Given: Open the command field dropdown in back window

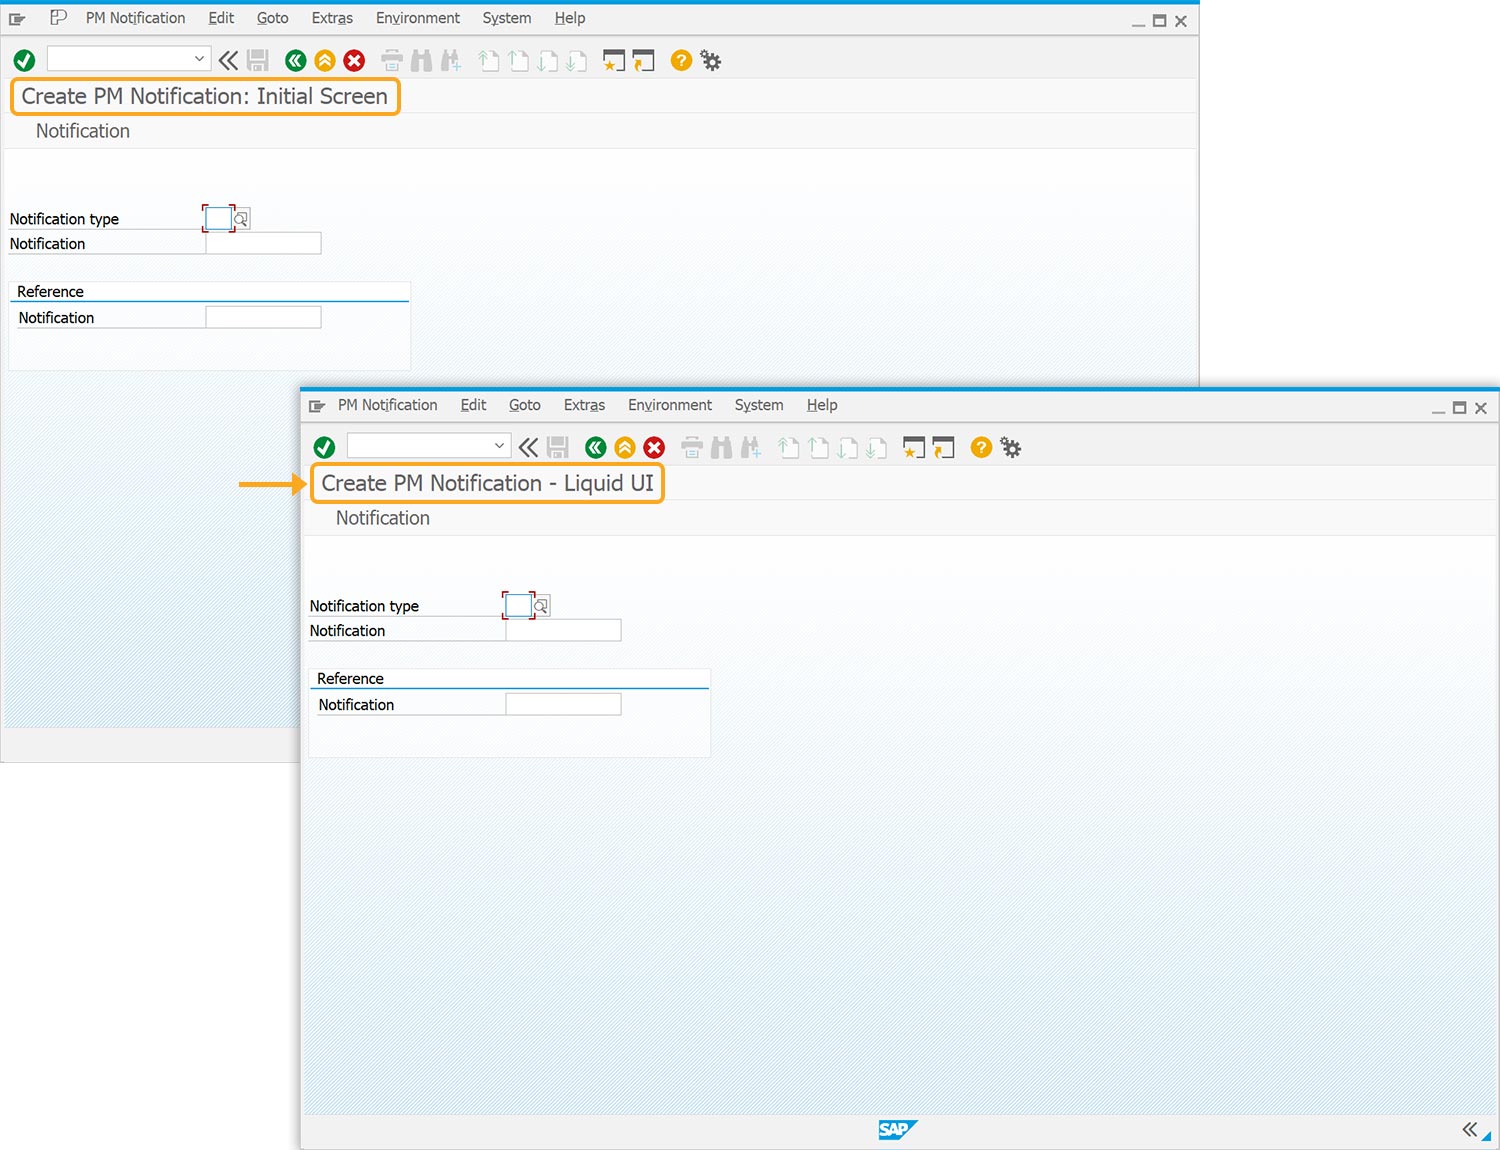Looking at the screenshot, I should click(x=199, y=59).
